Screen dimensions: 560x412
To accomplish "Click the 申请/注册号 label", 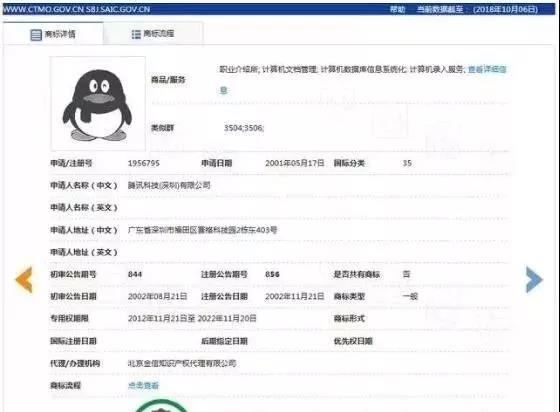I will (x=71, y=163).
